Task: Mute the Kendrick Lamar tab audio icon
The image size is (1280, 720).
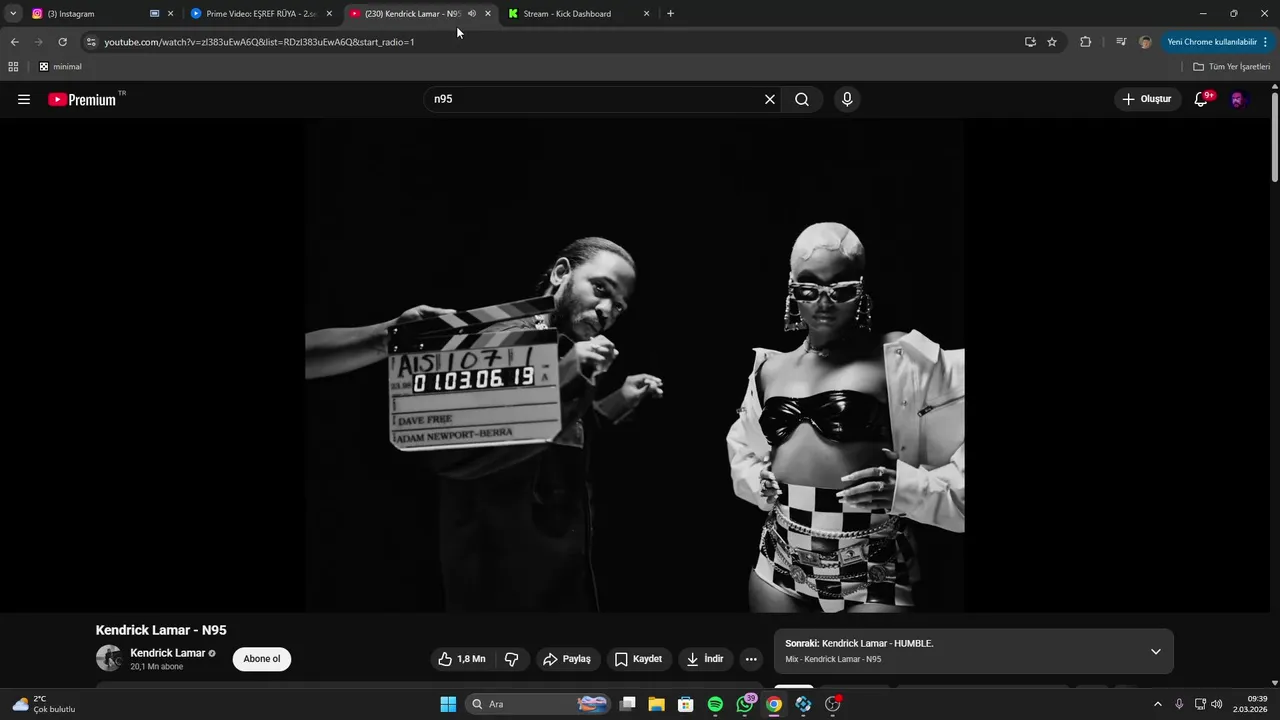Action: click(x=472, y=14)
